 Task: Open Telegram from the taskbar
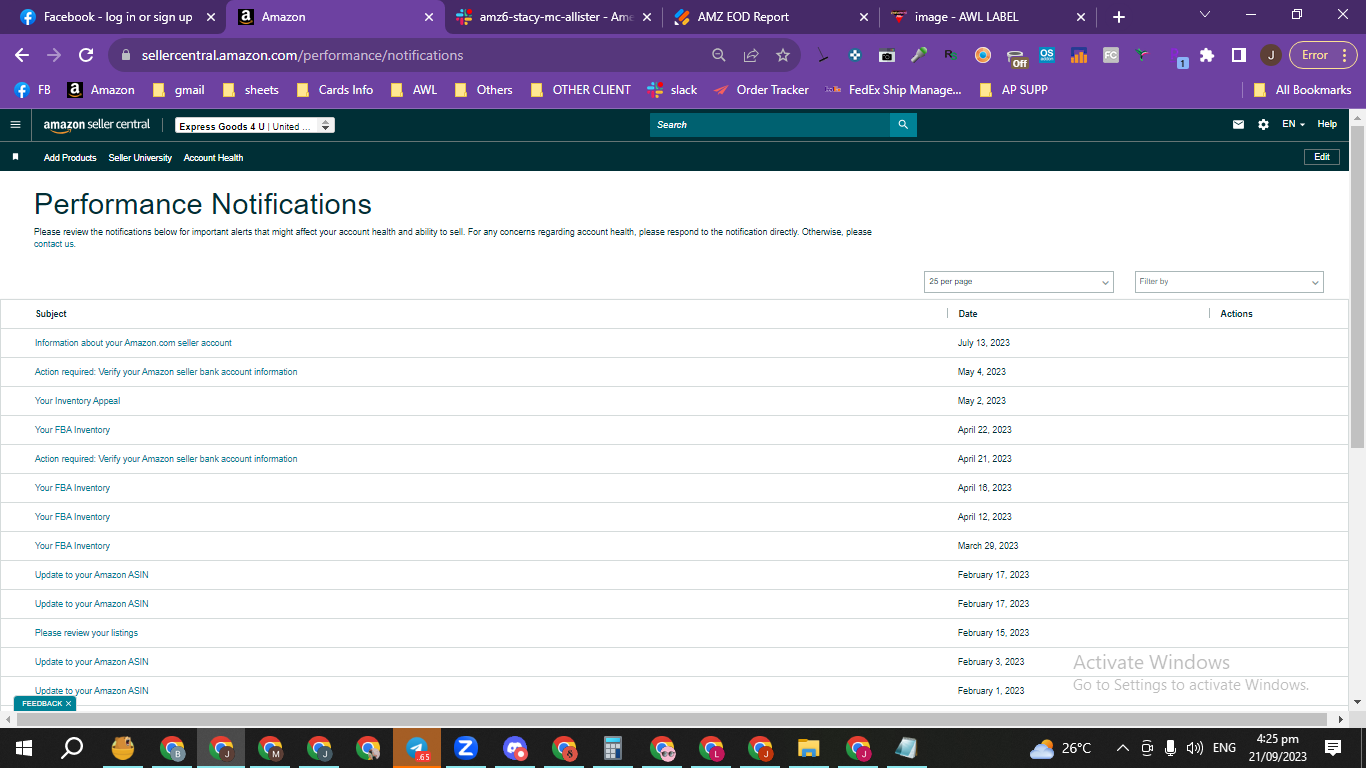[x=417, y=748]
